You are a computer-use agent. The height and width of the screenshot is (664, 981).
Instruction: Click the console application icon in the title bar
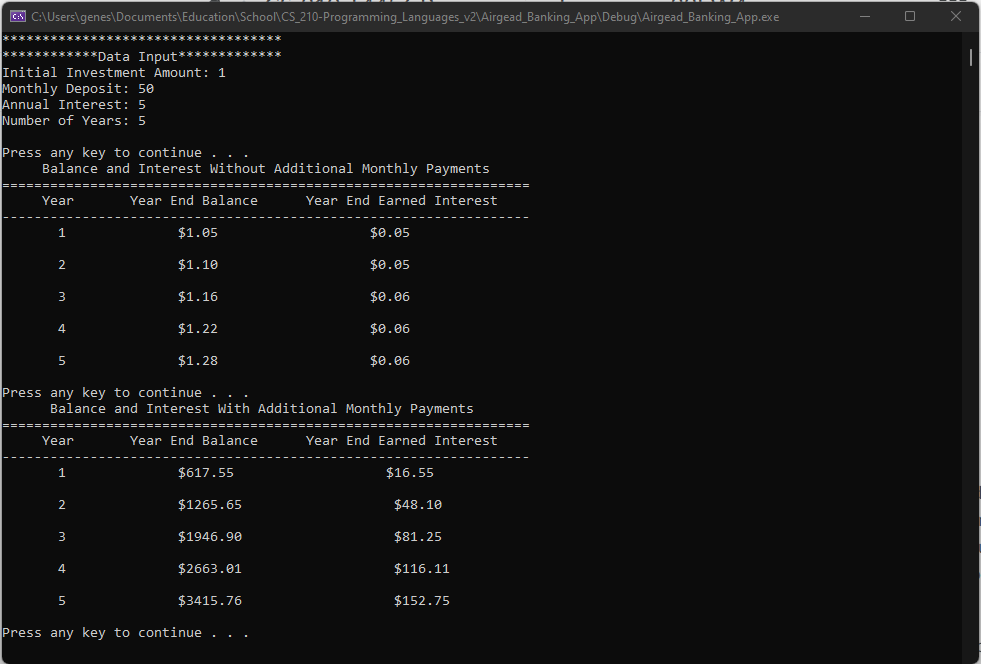(15, 16)
